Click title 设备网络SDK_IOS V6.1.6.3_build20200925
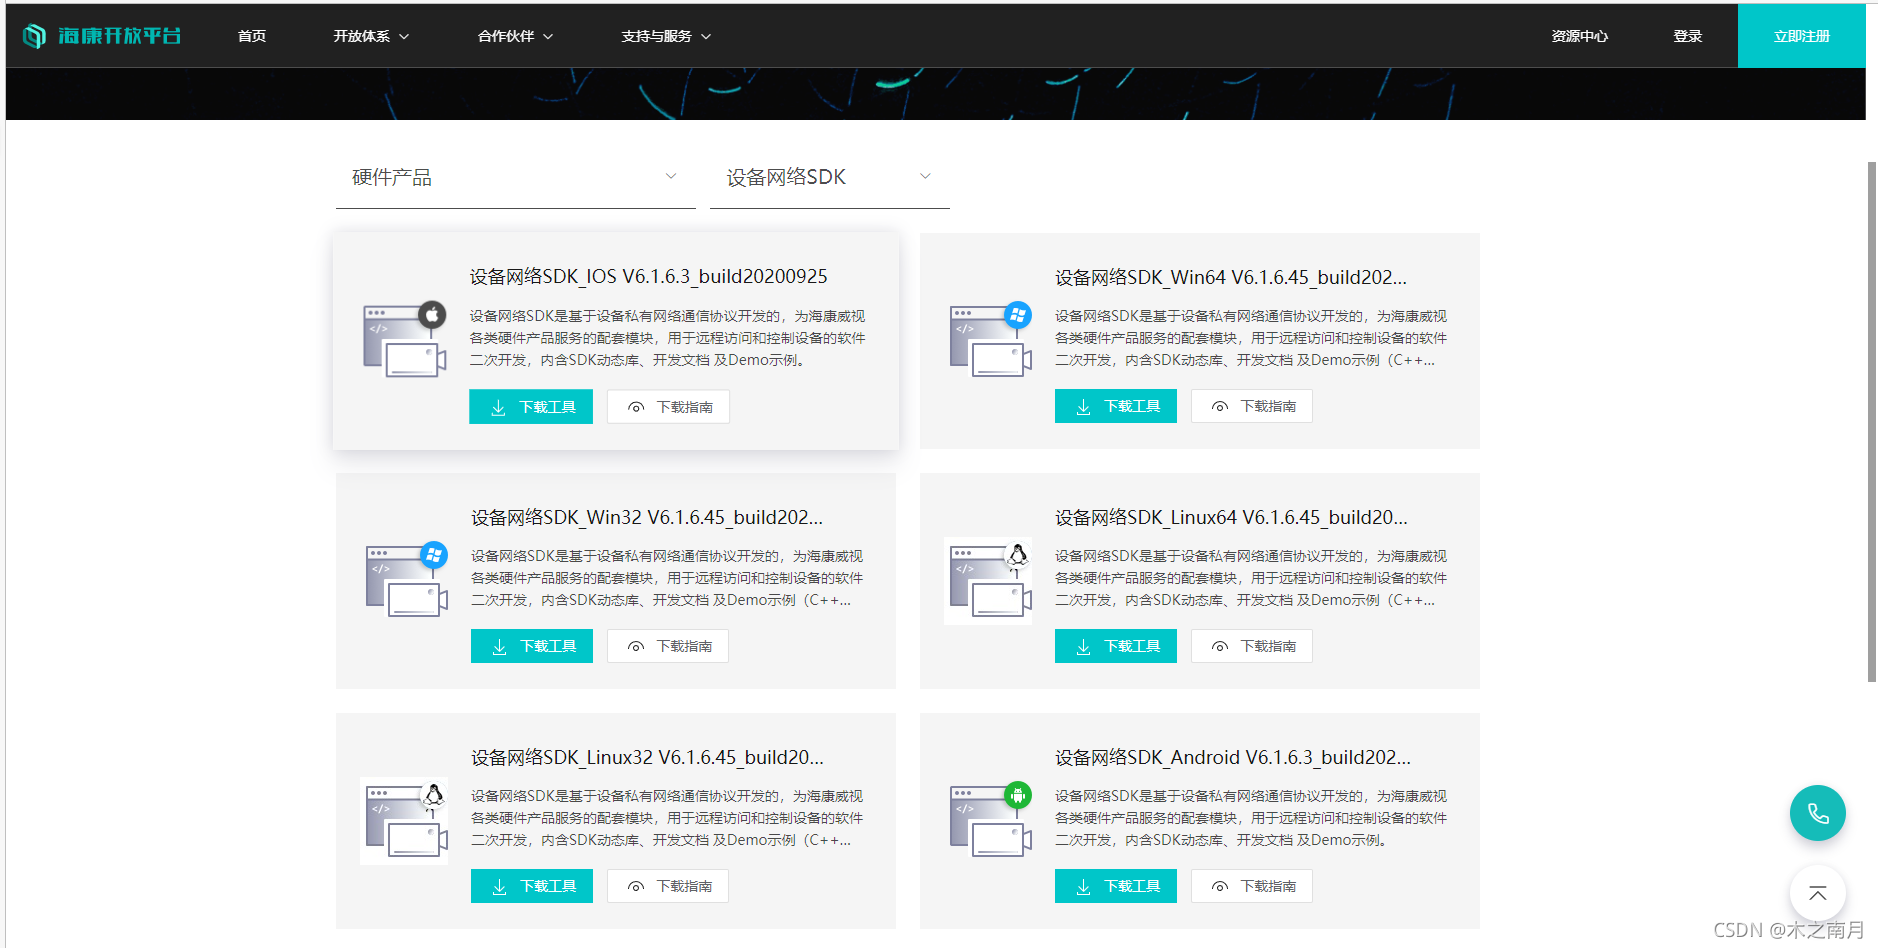 pyautogui.click(x=649, y=277)
